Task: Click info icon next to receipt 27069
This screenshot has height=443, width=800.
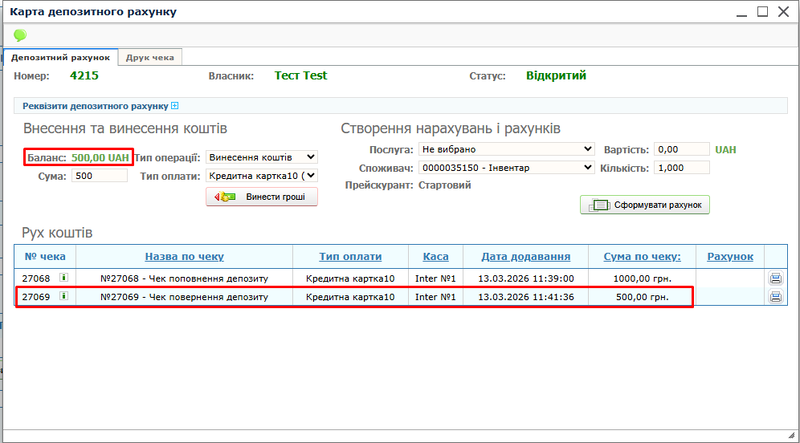Action: pos(64,297)
